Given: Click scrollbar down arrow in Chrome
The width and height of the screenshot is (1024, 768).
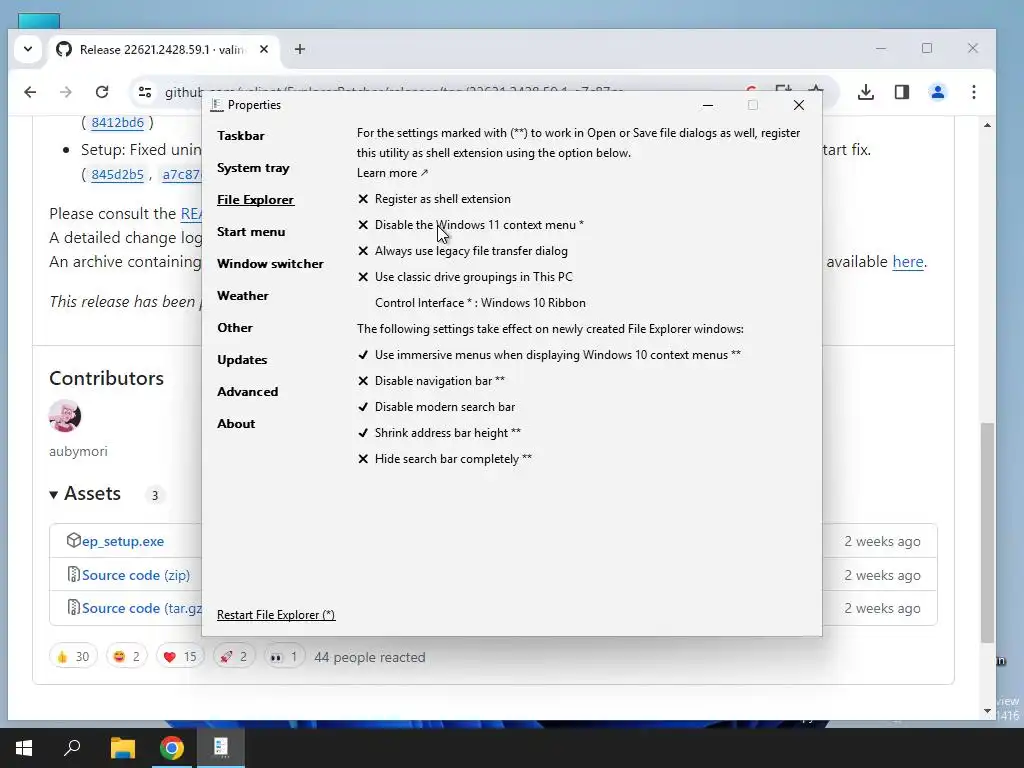Looking at the screenshot, I should (987, 711).
